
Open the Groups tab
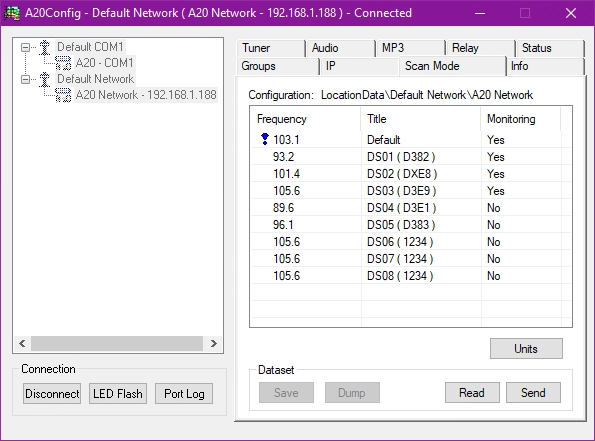(x=277, y=66)
